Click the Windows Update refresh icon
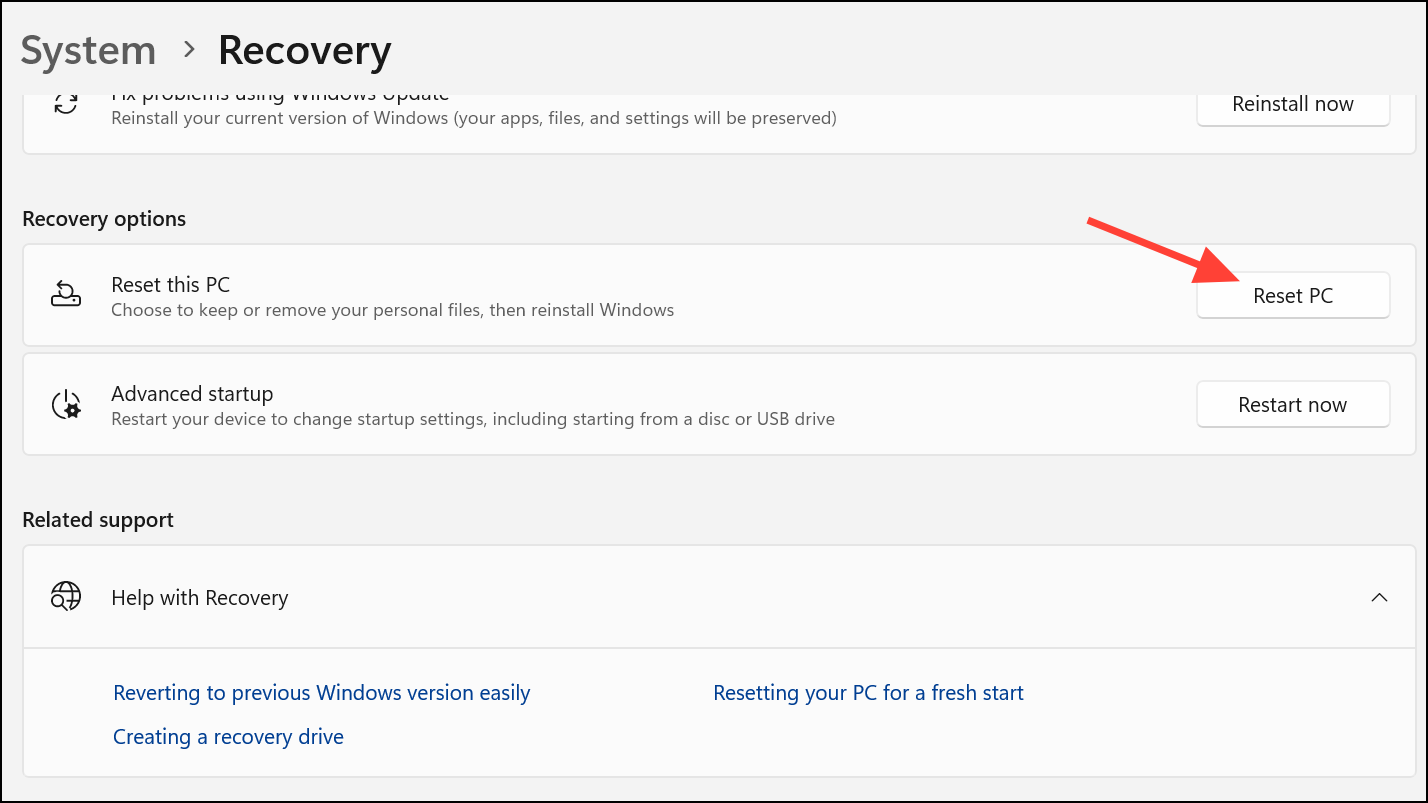The height and width of the screenshot is (803, 1428). (66, 103)
